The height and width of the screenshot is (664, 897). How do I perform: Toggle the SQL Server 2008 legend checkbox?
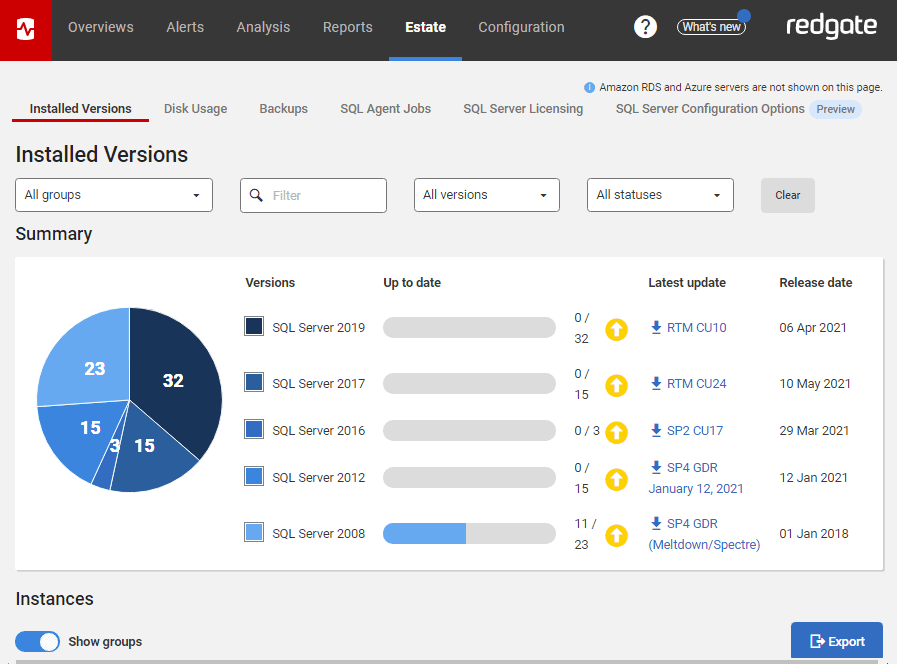pyautogui.click(x=254, y=532)
